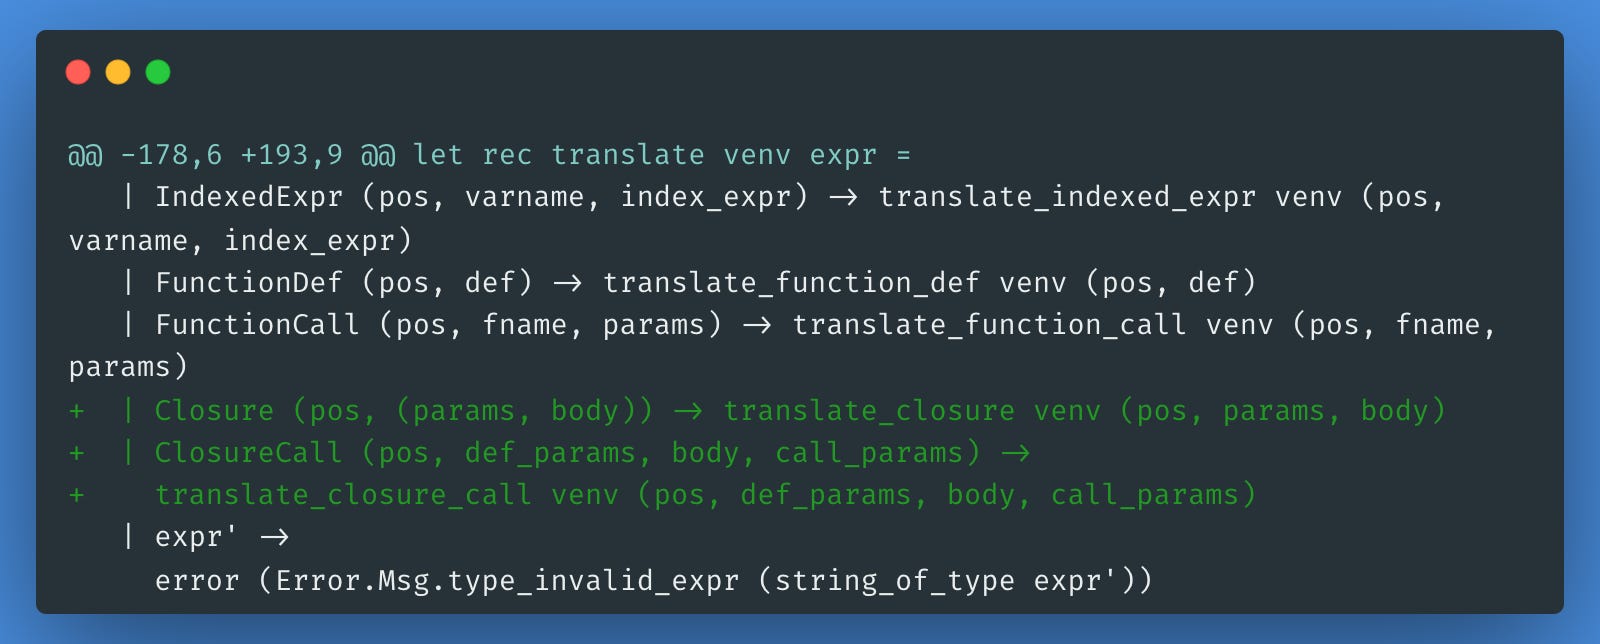Click translate_function_call function name
This screenshot has height=644, width=1600.
point(990,325)
